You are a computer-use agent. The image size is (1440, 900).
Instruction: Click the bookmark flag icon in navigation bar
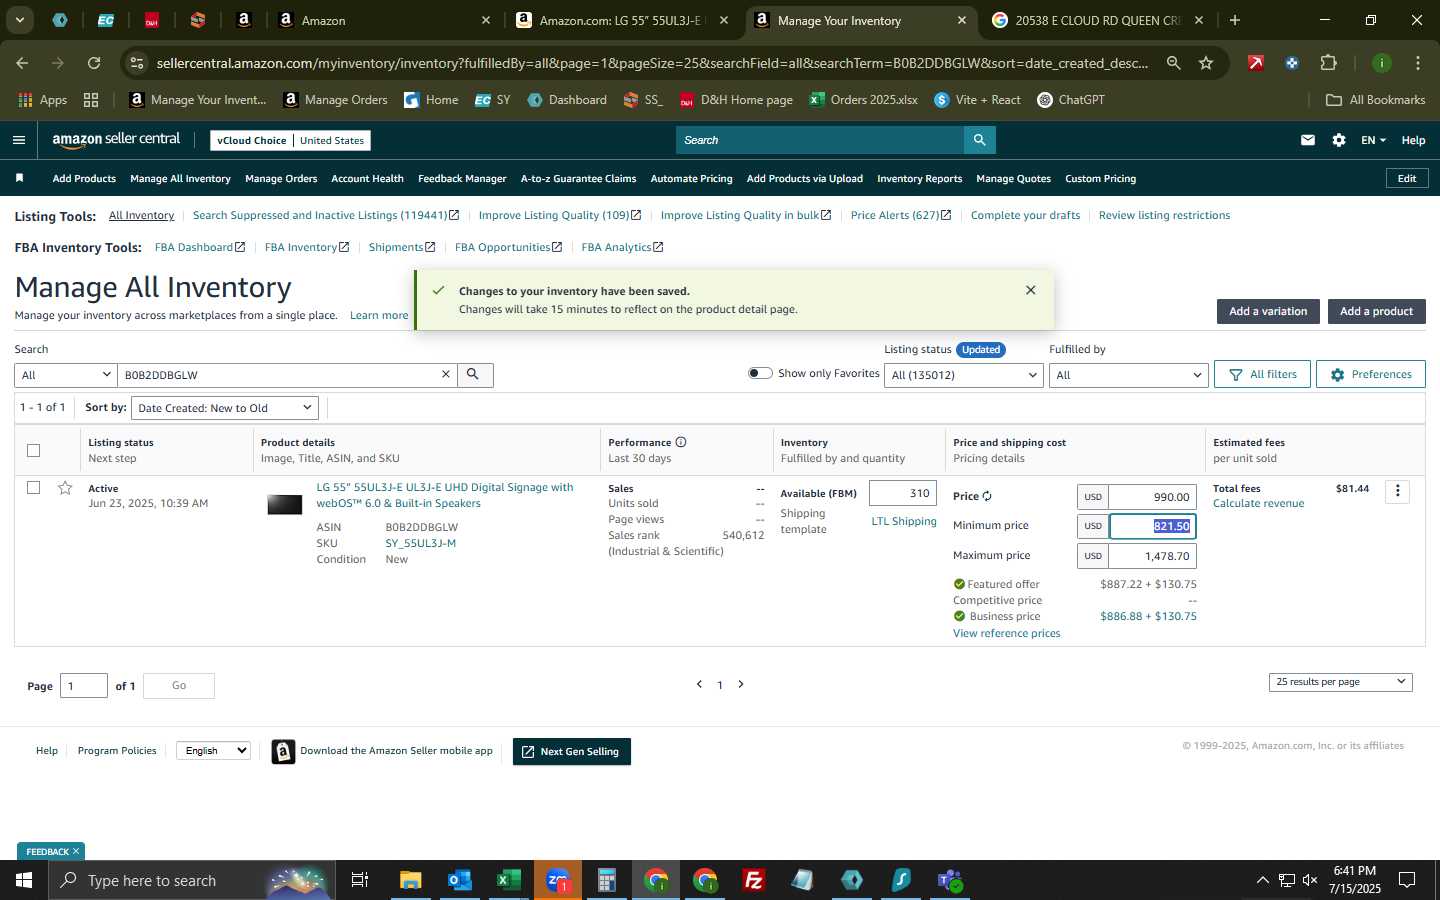pos(19,178)
